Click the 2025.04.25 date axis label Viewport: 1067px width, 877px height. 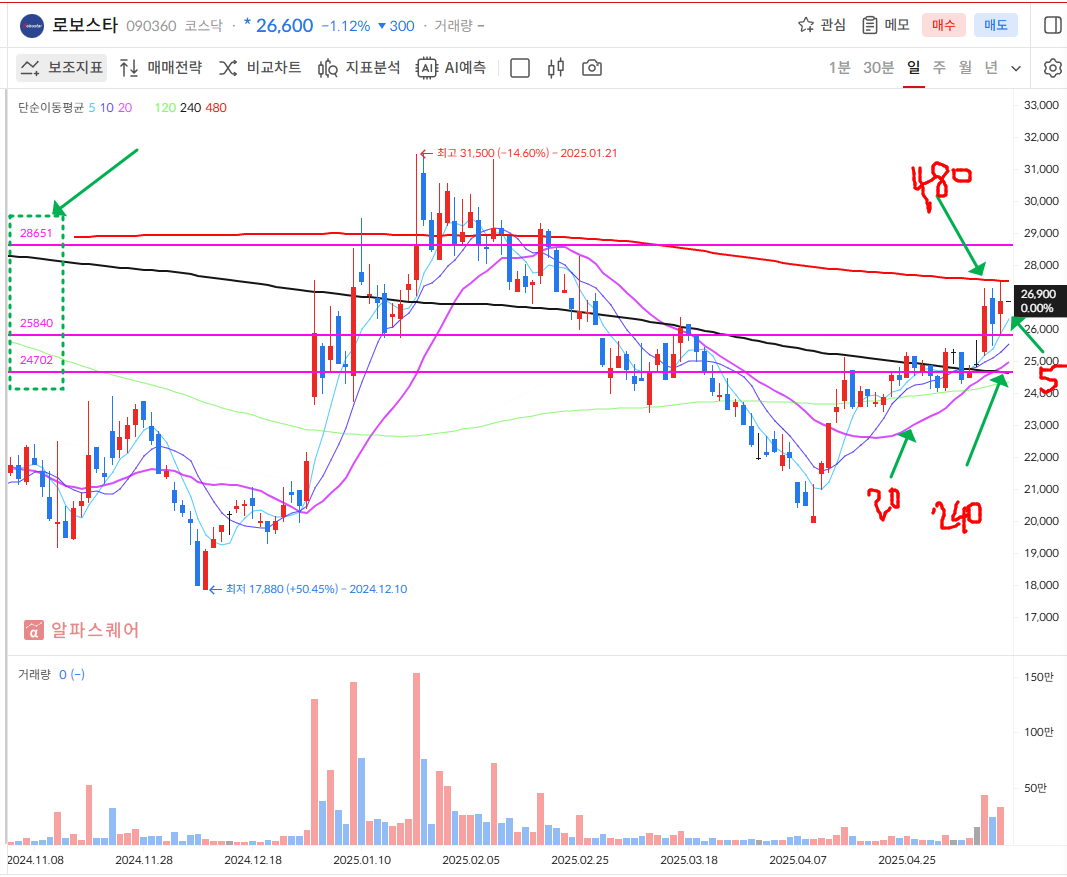tap(906, 859)
